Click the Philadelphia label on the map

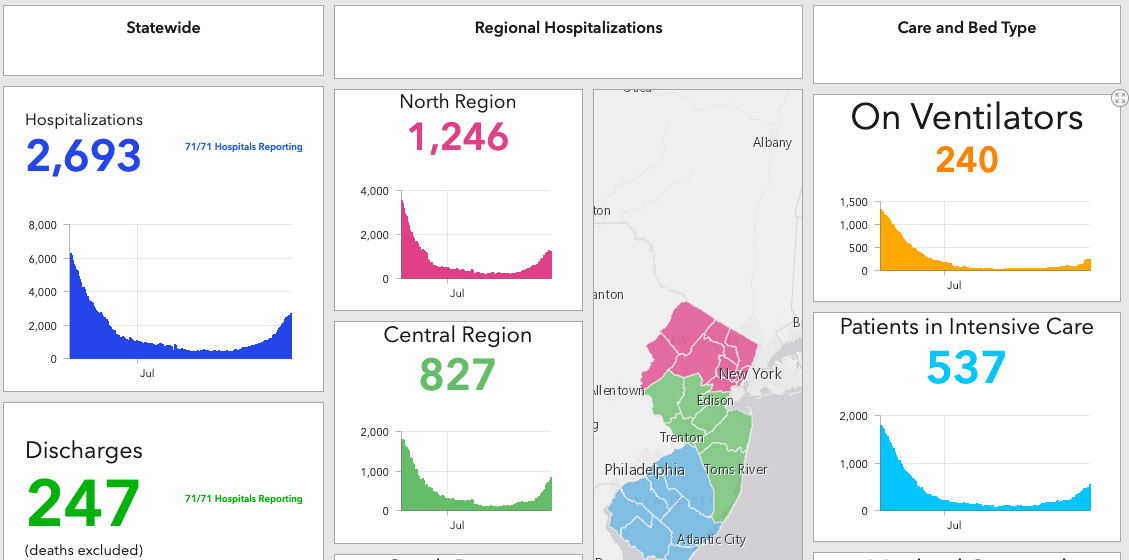coord(644,470)
